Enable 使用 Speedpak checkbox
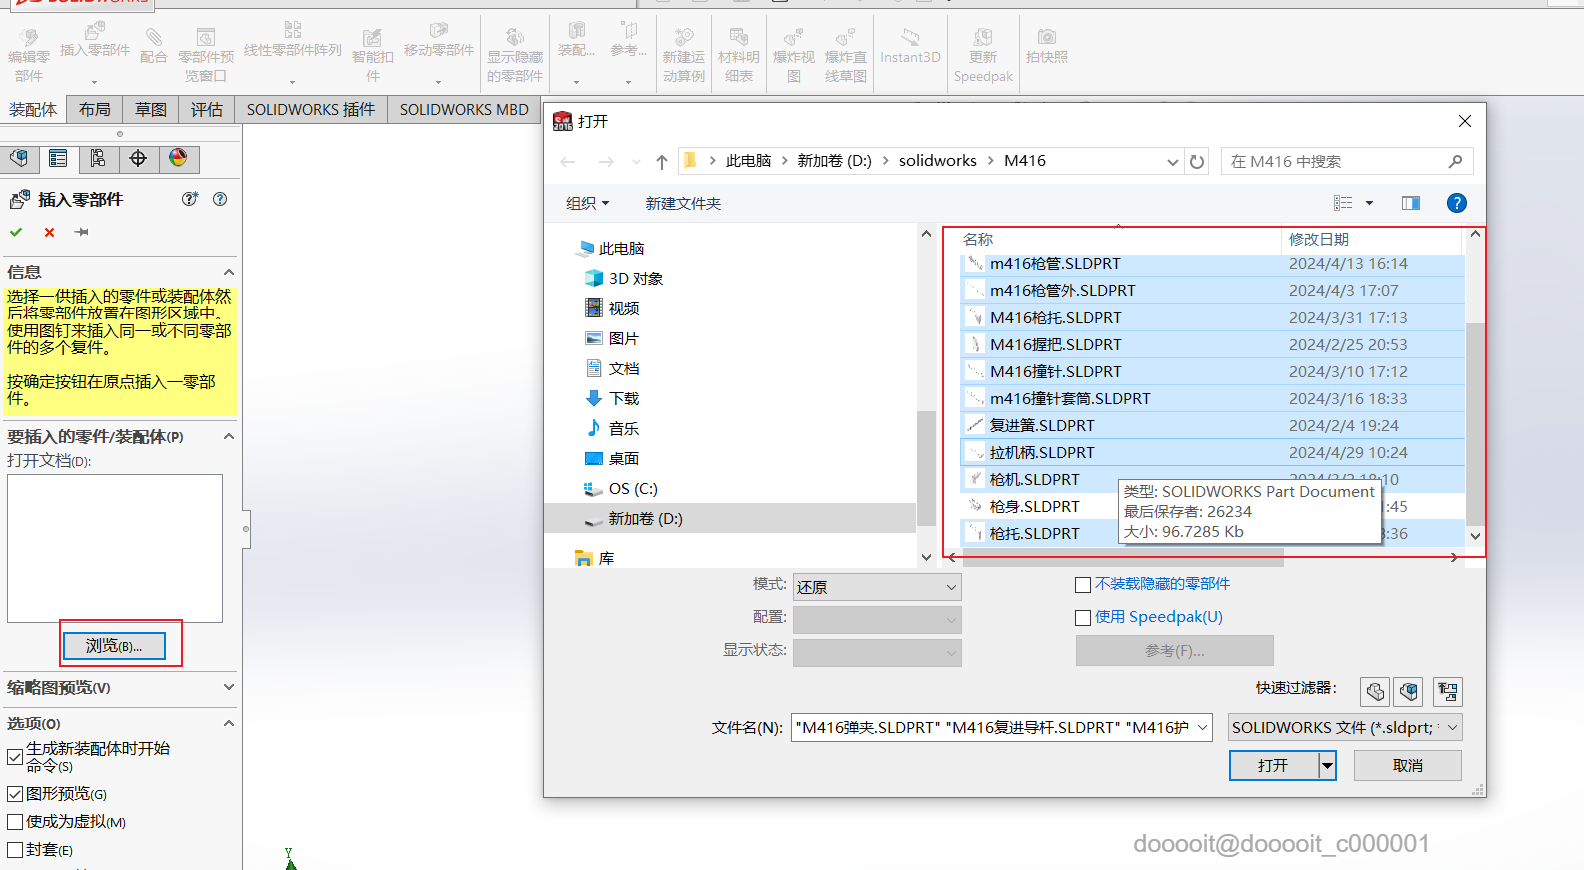This screenshot has width=1584, height=870. tap(1082, 618)
